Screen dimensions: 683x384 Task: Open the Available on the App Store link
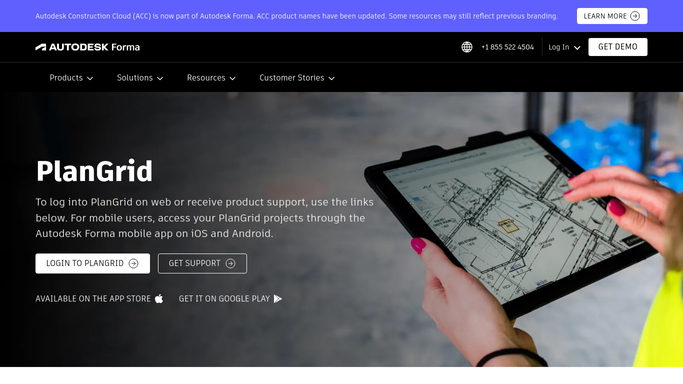pos(99,299)
